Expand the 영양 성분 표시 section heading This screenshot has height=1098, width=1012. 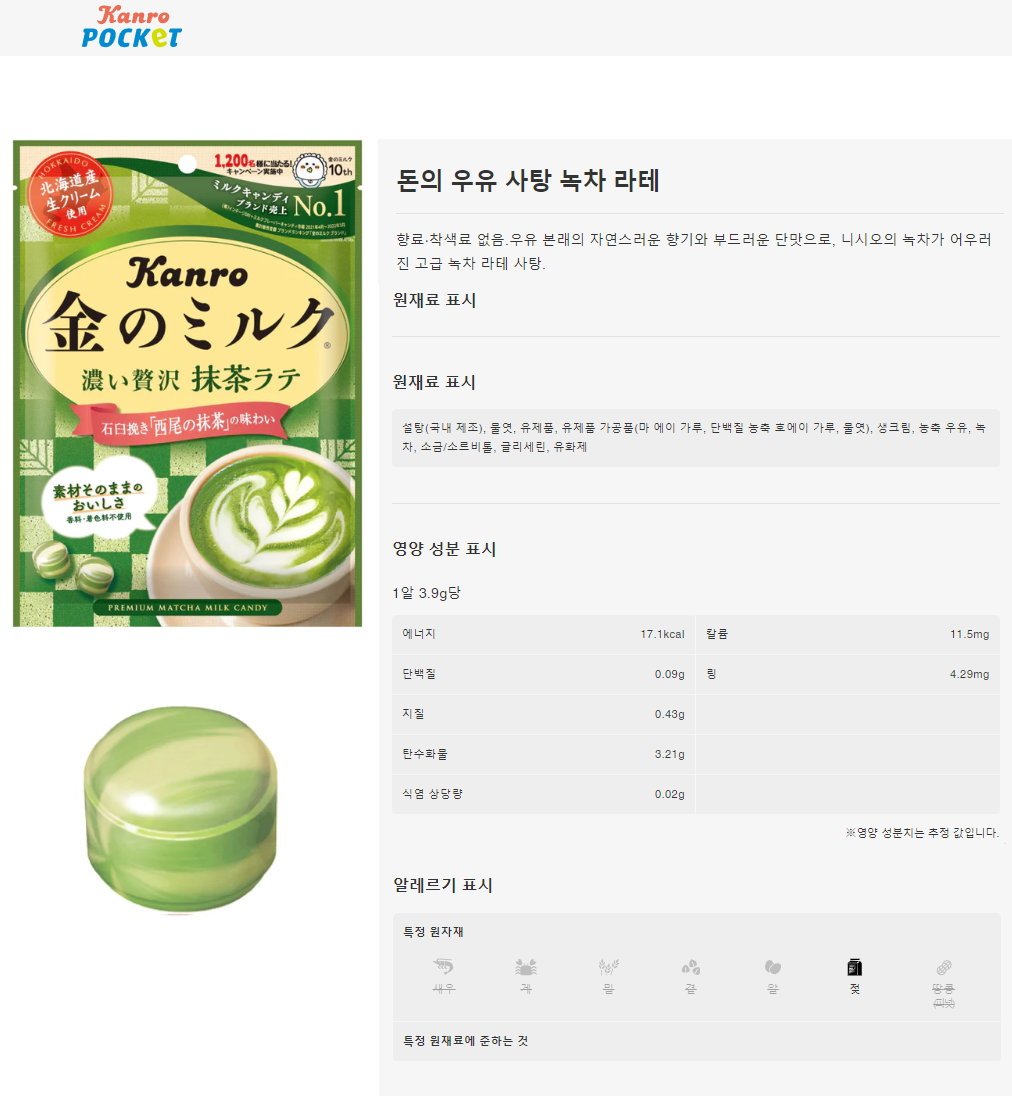tap(444, 548)
